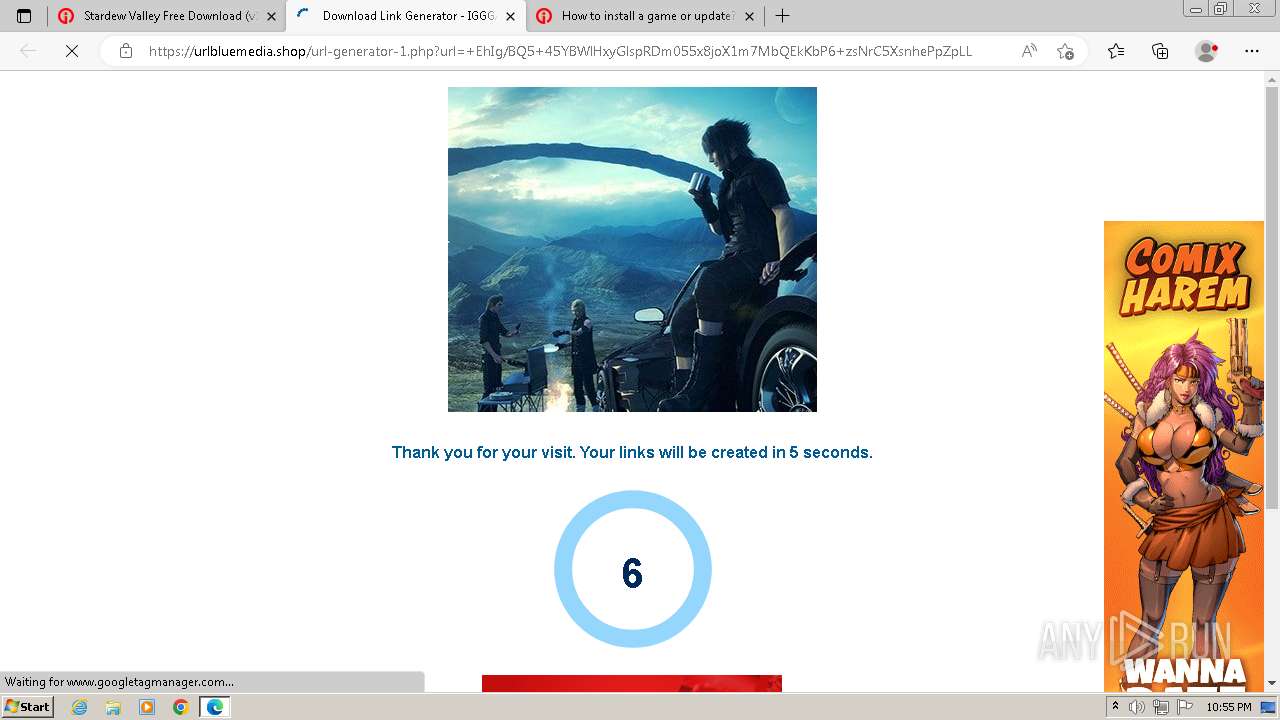Switch to Download Link Generator tab

[405, 16]
